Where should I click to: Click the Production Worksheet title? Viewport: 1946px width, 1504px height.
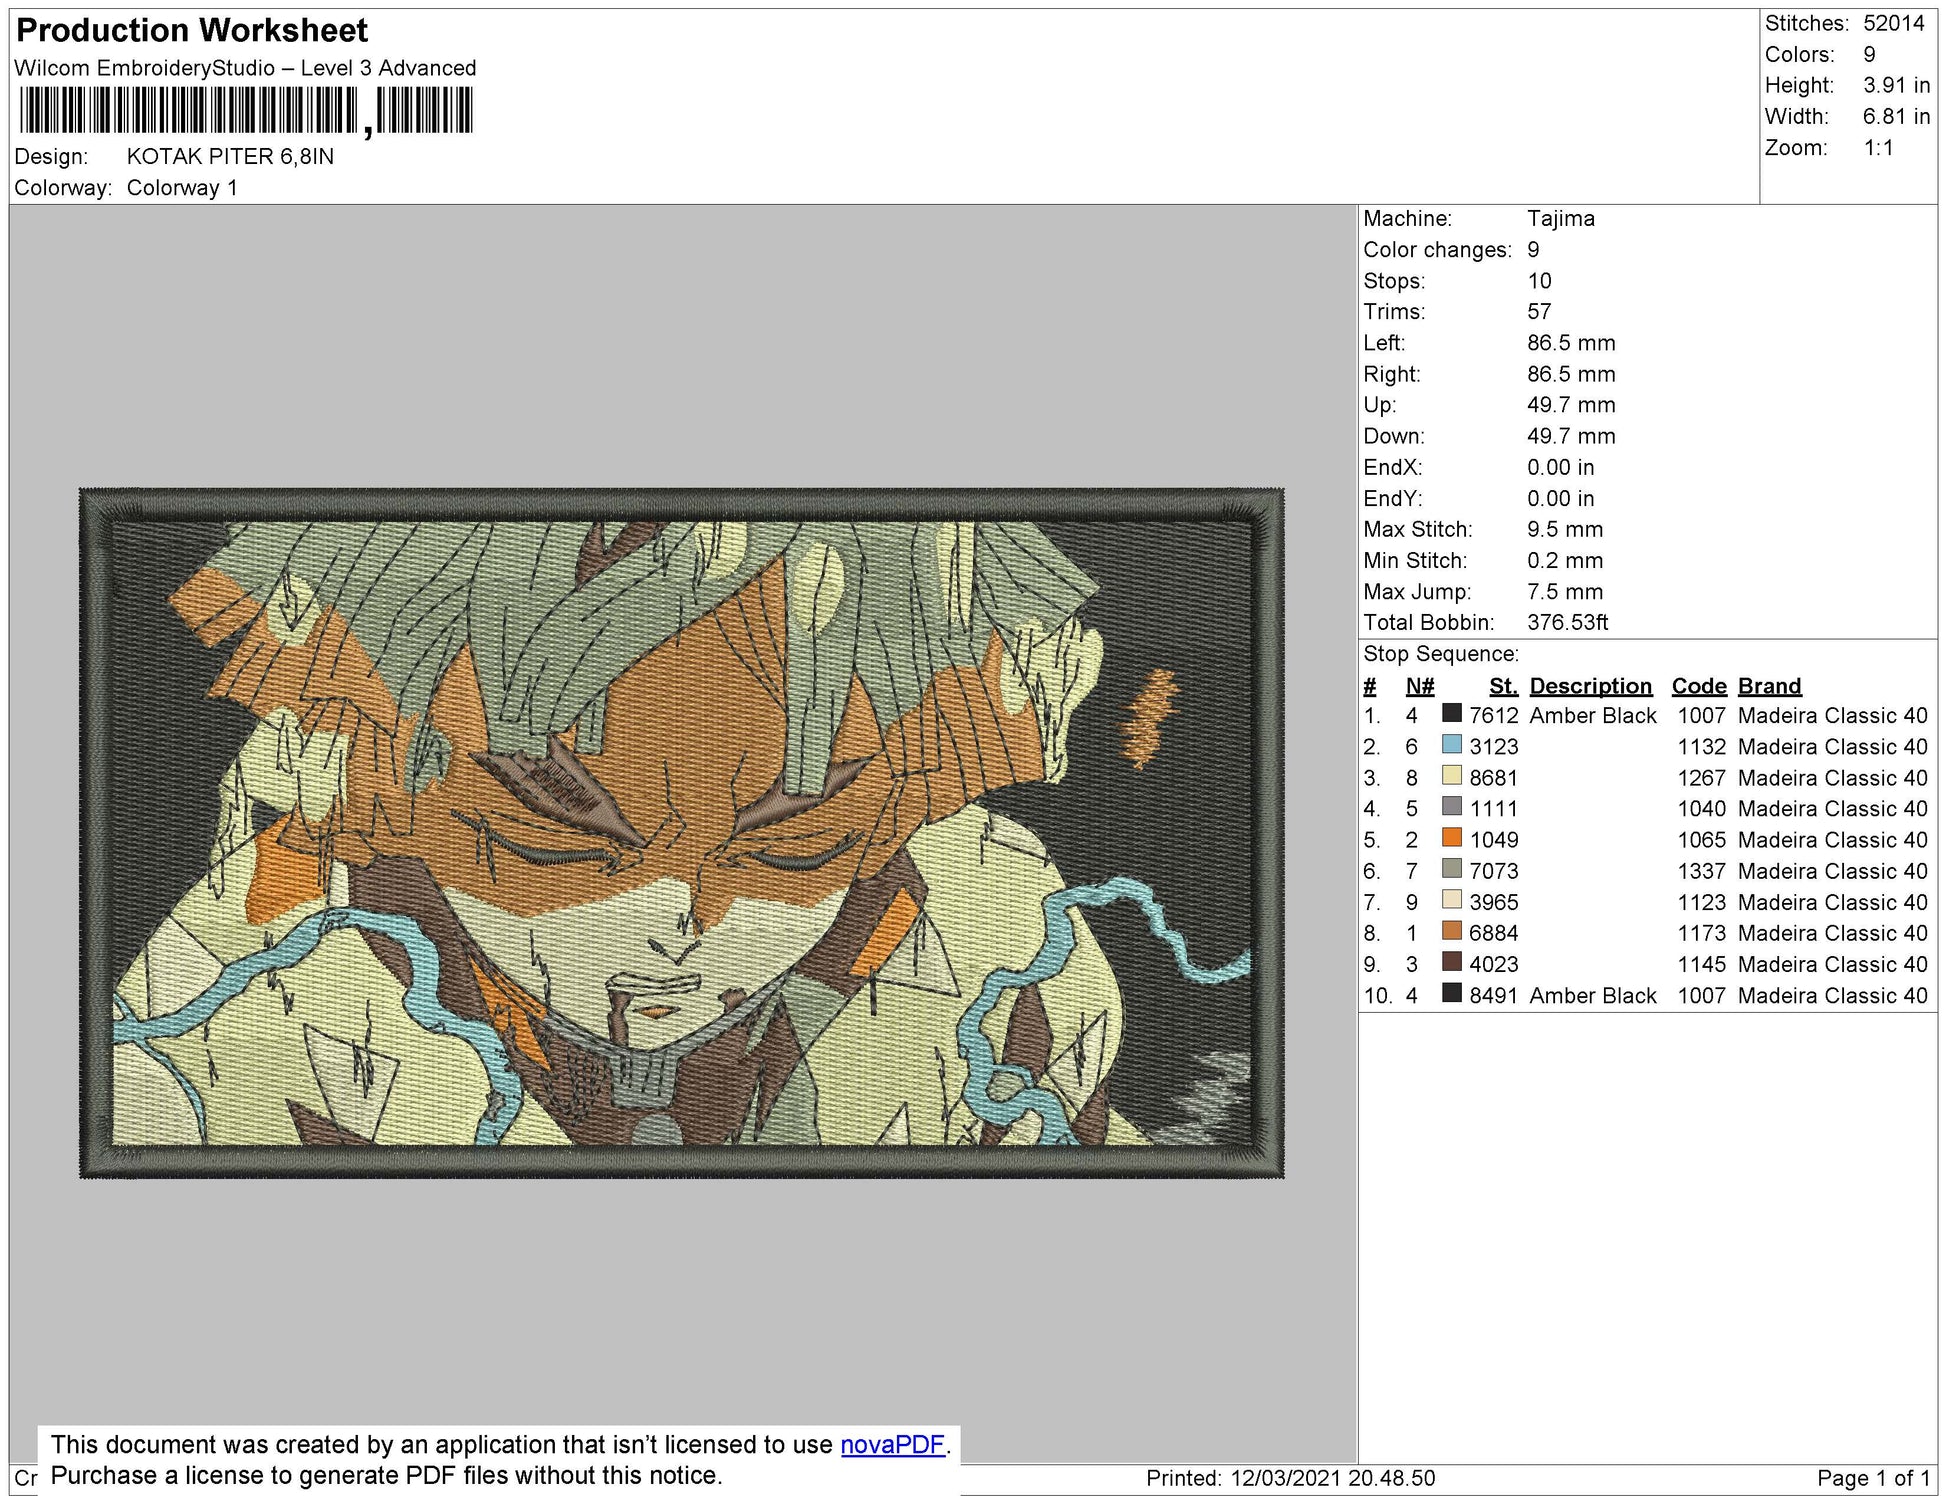[x=192, y=31]
